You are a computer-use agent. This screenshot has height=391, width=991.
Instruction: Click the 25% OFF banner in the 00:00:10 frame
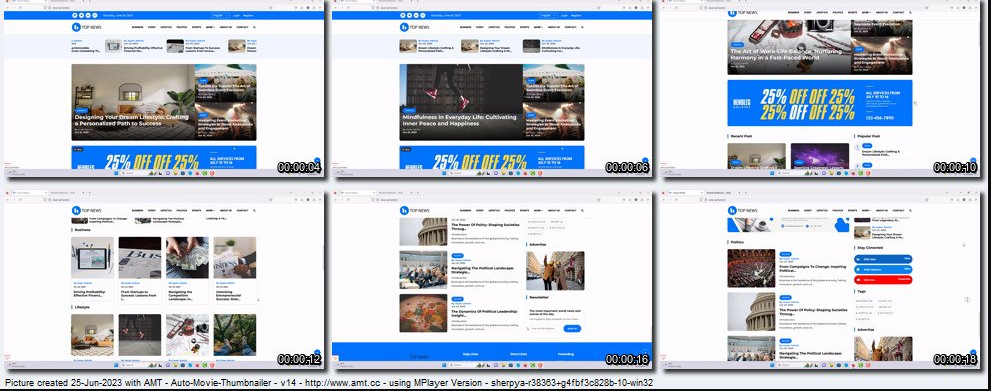tap(820, 103)
